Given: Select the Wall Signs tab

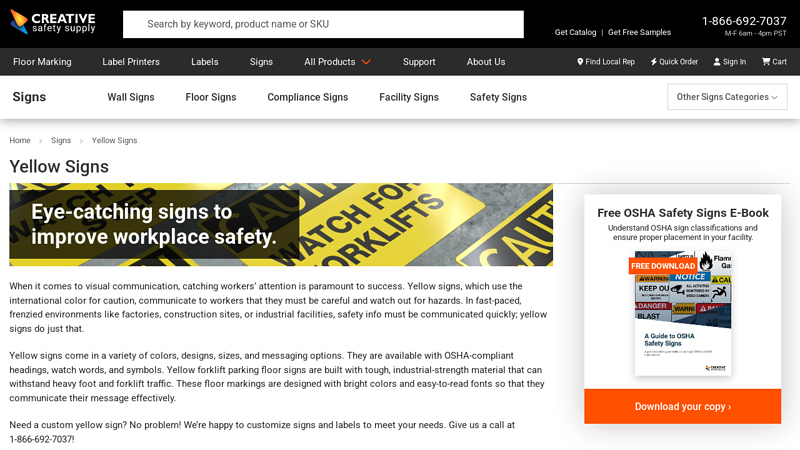Looking at the screenshot, I should (131, 97).
